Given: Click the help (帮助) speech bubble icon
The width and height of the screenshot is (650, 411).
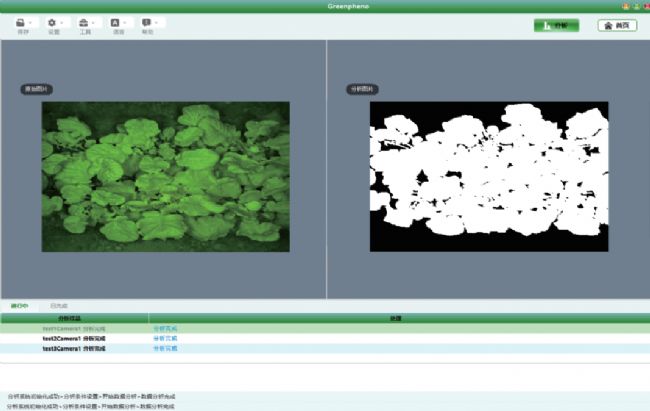Looking at the screenshot, I should coord(147,22).
